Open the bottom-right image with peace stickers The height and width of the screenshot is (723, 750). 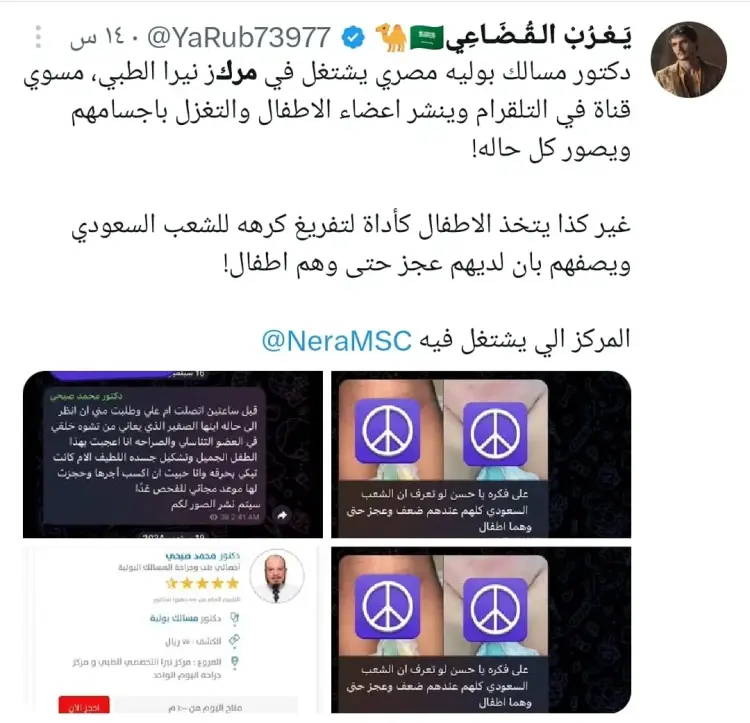click(481, 630)
